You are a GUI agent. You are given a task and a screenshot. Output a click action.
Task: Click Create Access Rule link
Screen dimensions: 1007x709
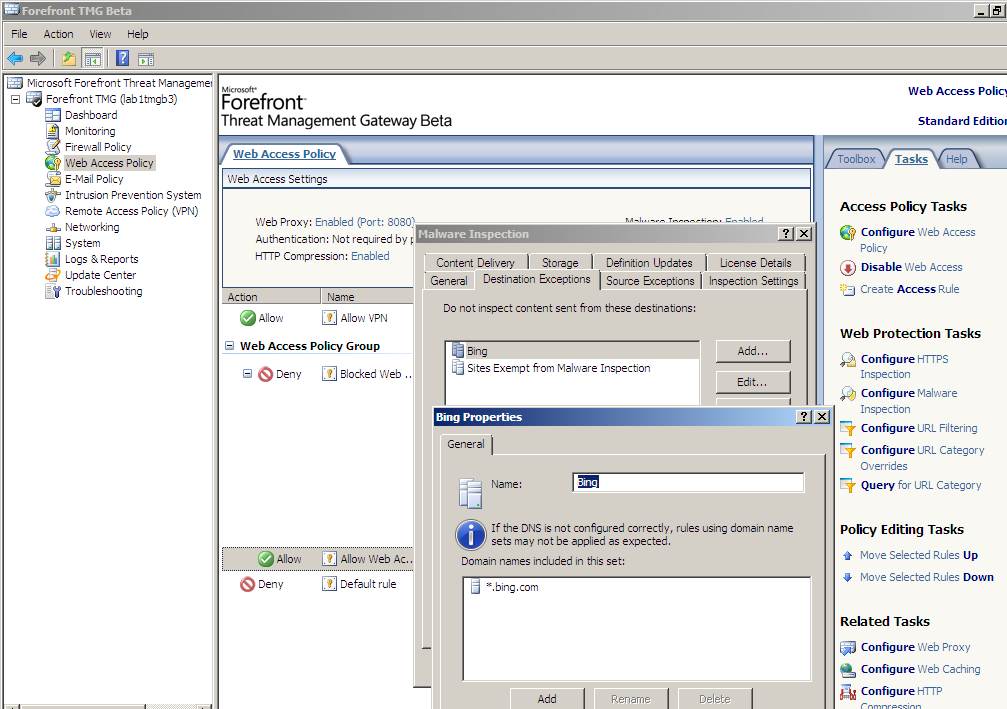pos(909,289)
